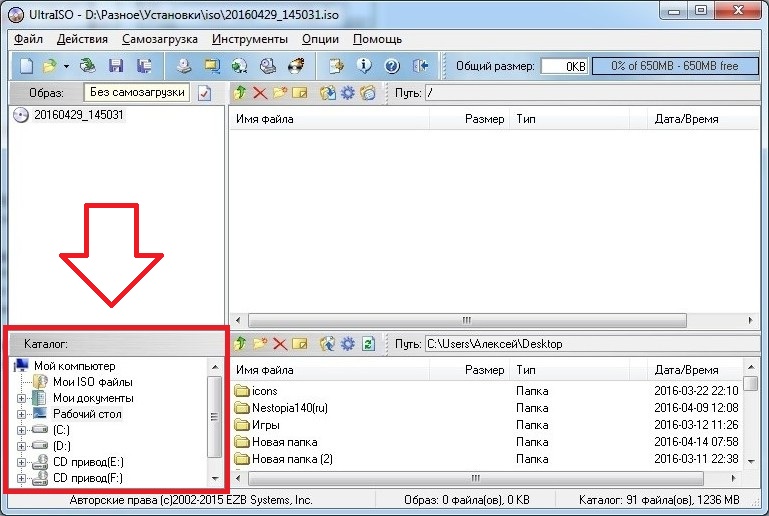Image resolution: width=769 pixels, height=516 pixels.
Task: Expand the (C:) drive tree node
Action: (x=22, y=430)
